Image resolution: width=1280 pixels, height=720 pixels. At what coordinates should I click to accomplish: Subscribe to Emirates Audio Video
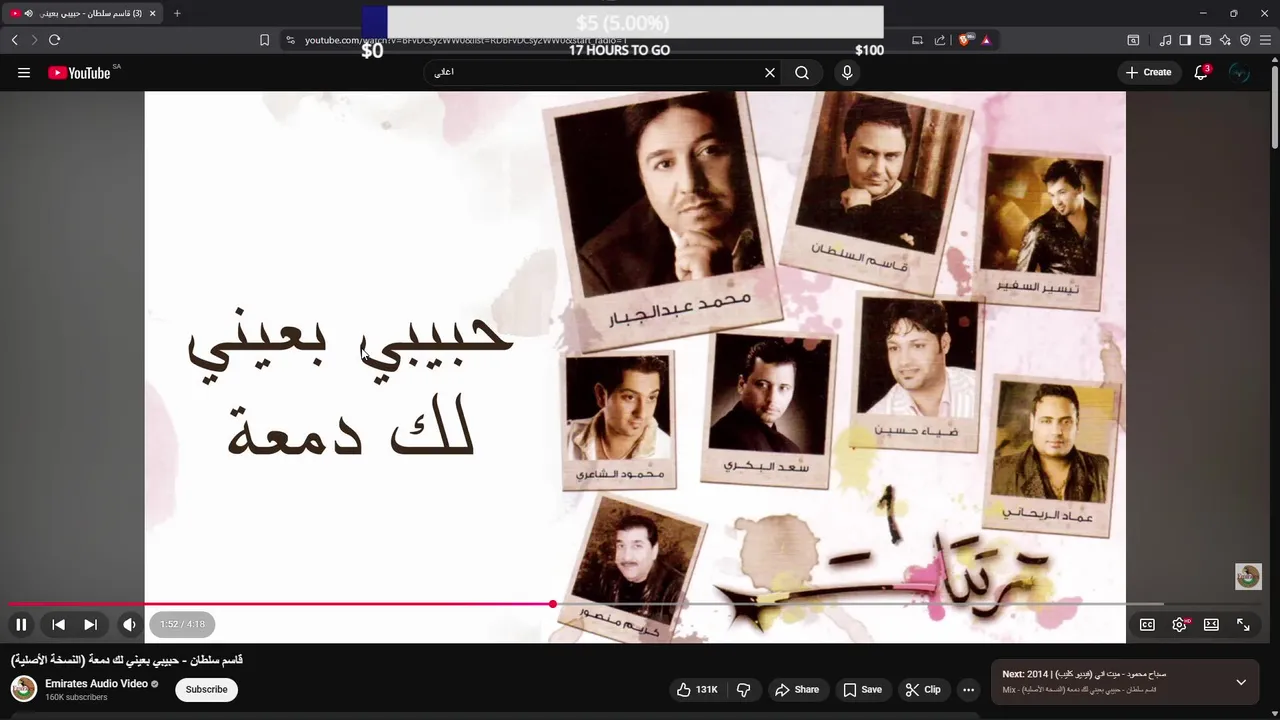(206, 689)
